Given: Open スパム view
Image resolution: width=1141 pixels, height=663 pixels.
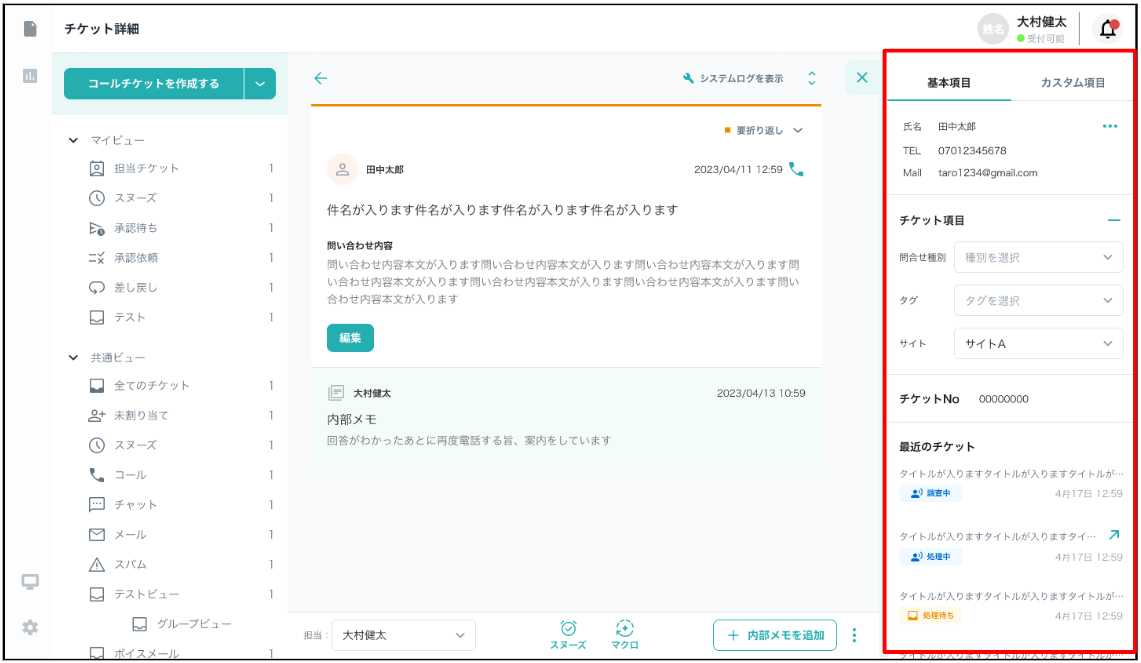Looking at the screenshot, I should pyautogui.click(x=180, y=564).
